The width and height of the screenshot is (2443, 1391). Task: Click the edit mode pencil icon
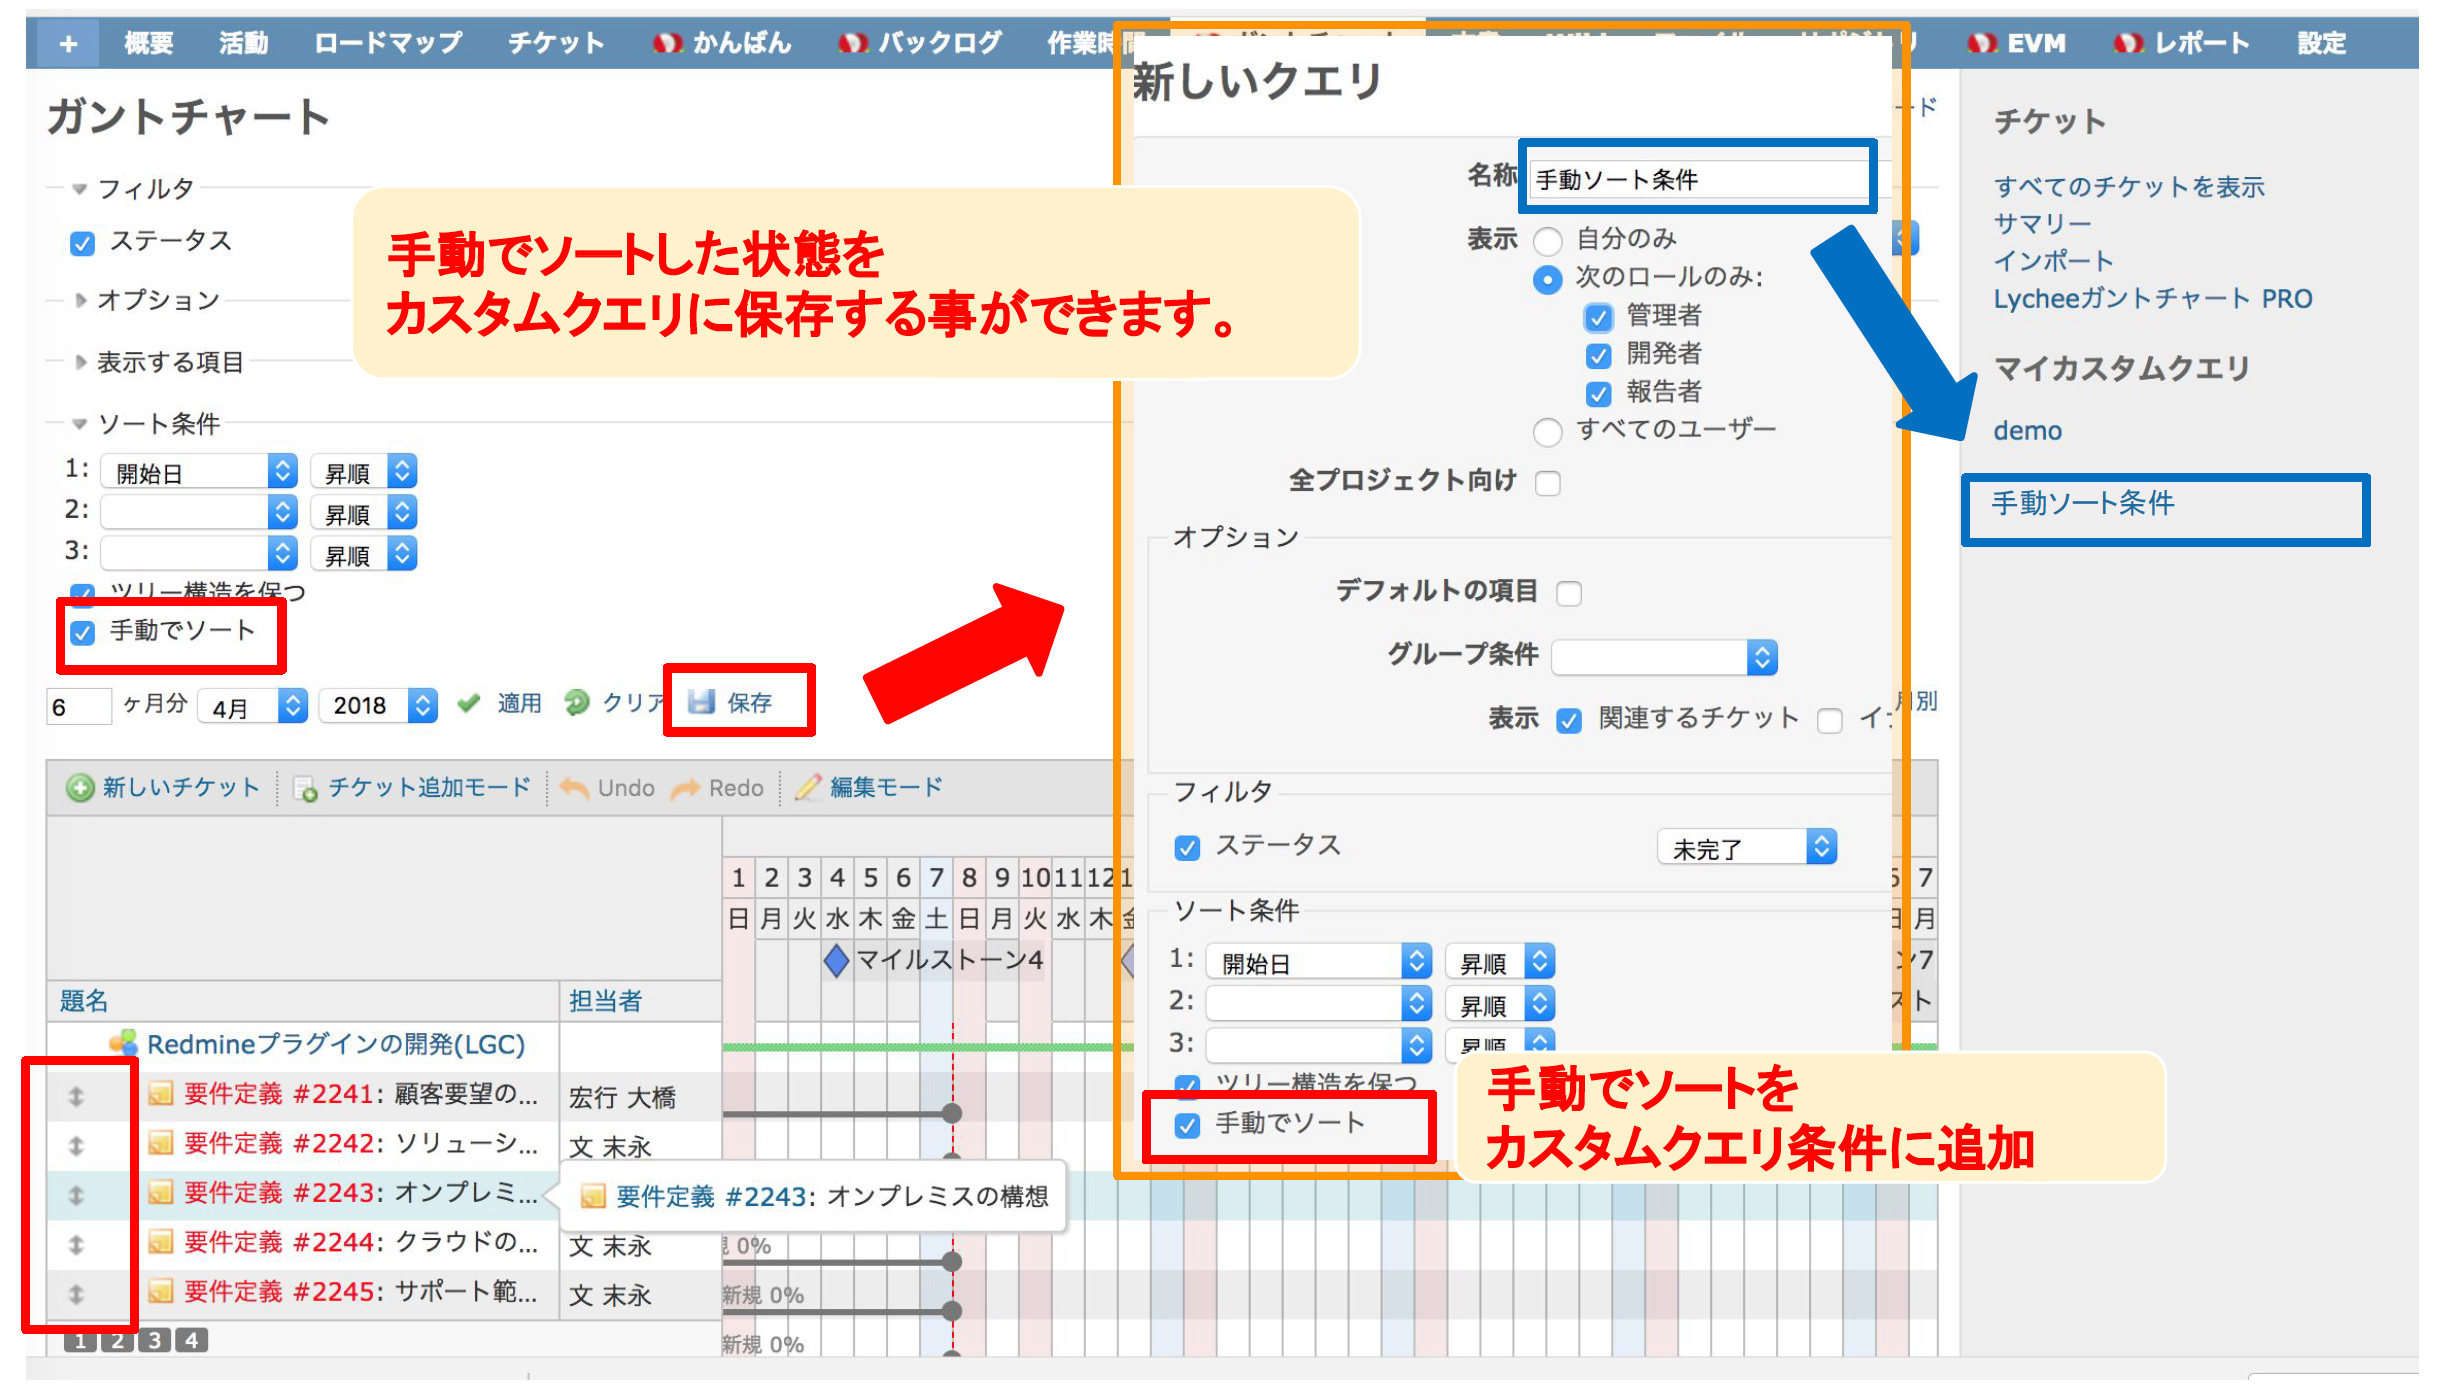click(x=809, y=787)
